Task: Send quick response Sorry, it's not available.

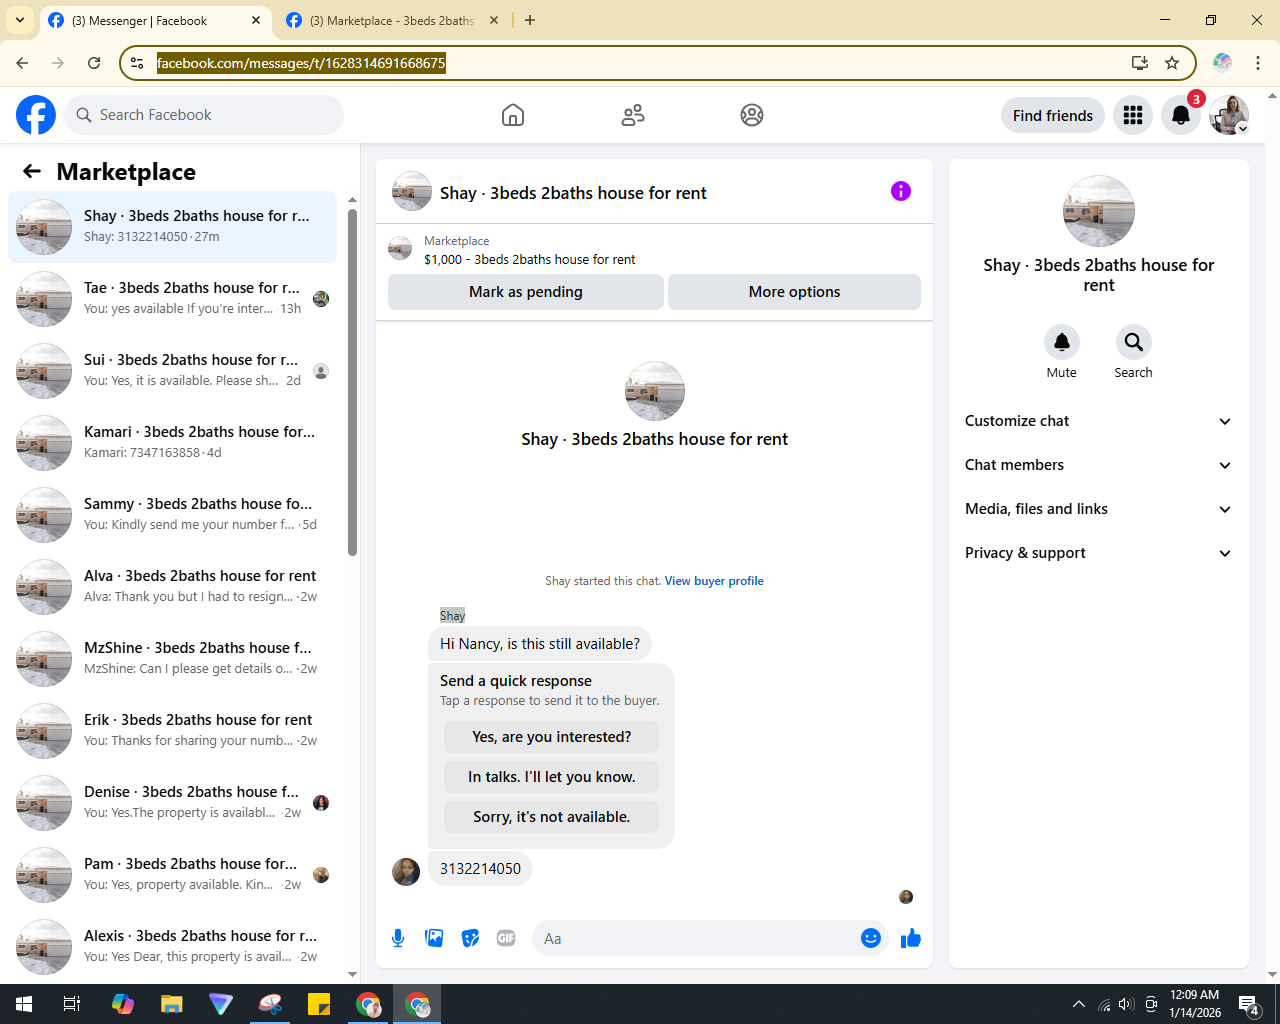Action: pyautogui.click(x=552, y=817)
